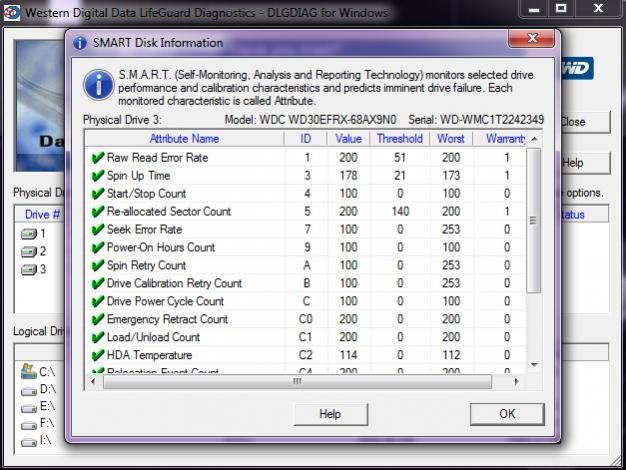The height and width of the screenshot is (470, 626).
Task: Click the vertical scrollbar down arrow
Action: click(534, 365)
